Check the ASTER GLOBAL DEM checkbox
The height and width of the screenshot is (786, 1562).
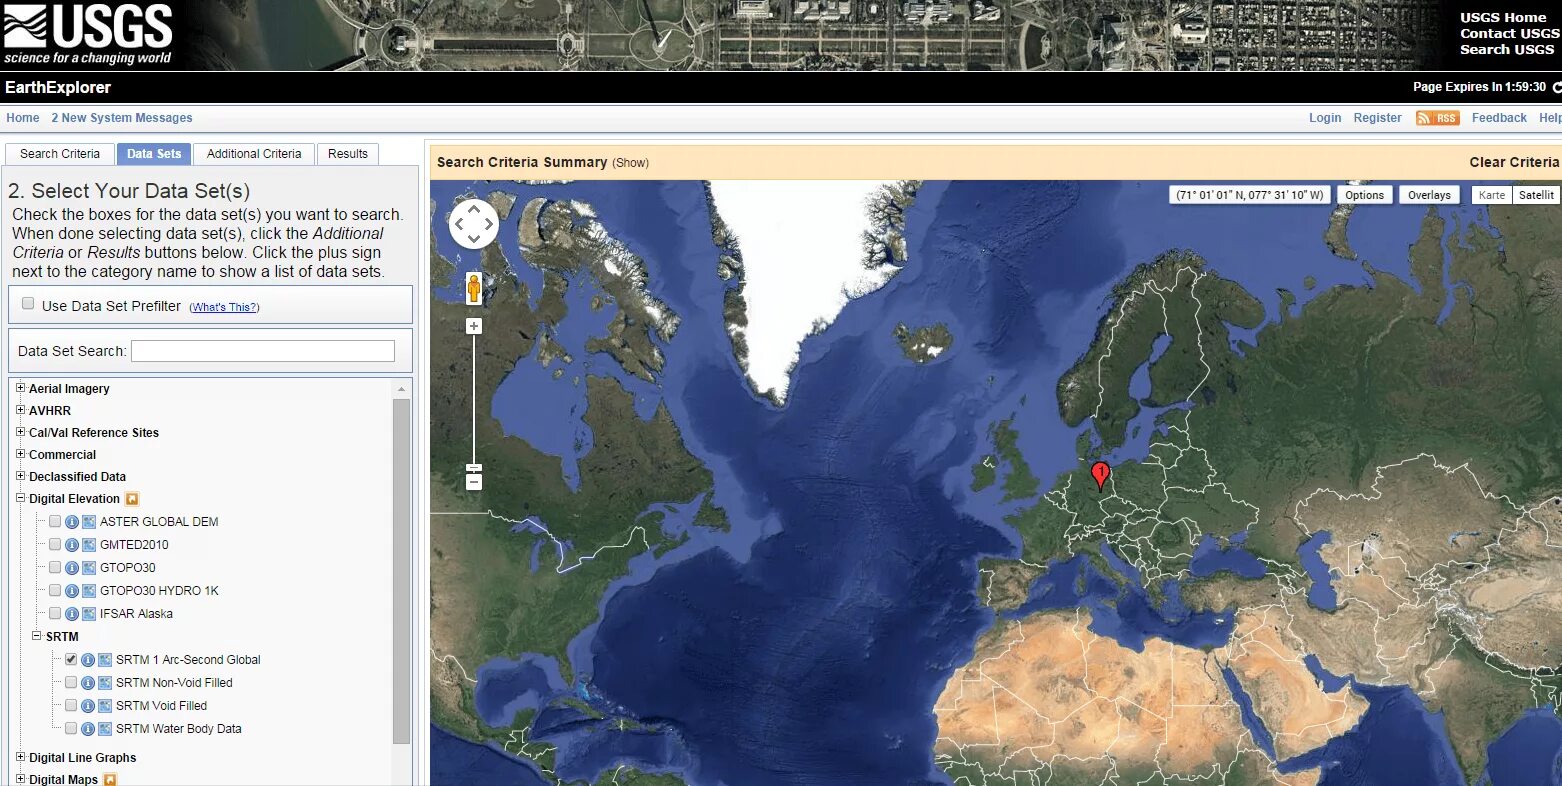[55, 521]
